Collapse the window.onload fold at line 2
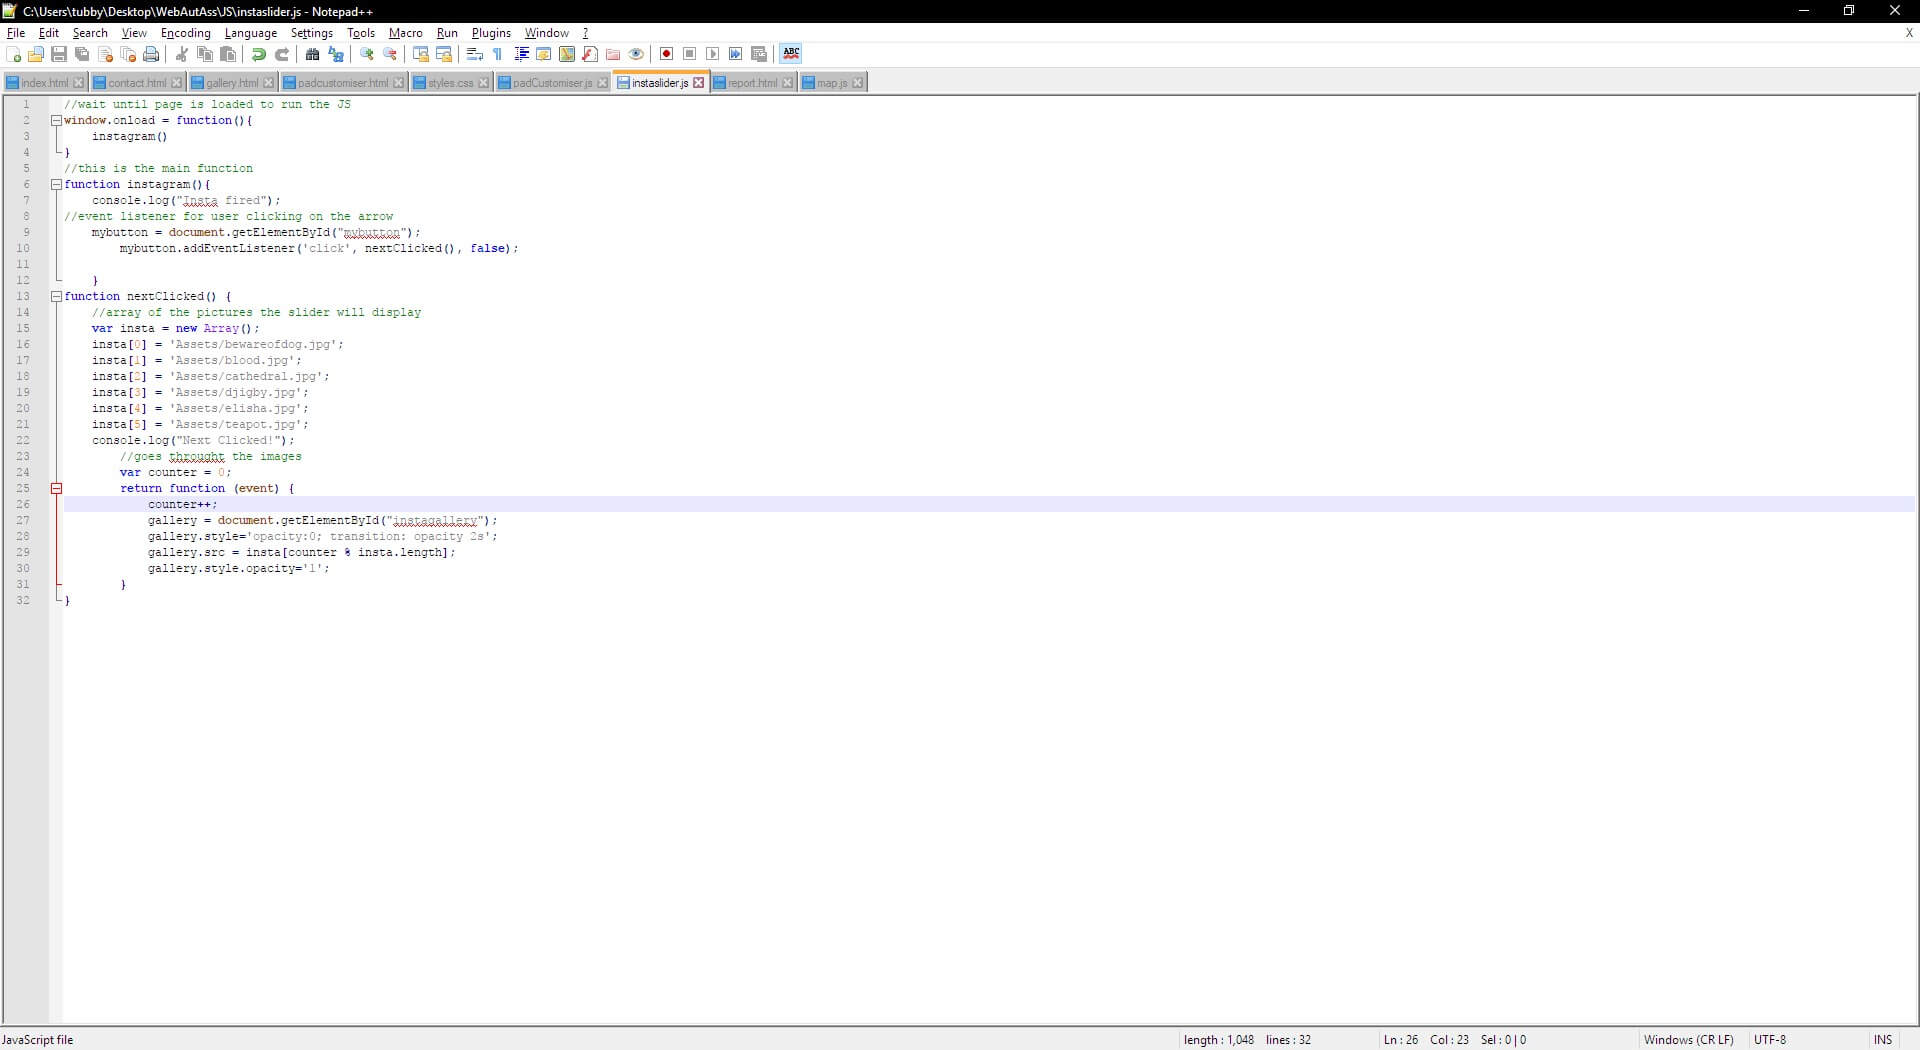Screen dimensions: 1920x1050 (x=56, y=120)
